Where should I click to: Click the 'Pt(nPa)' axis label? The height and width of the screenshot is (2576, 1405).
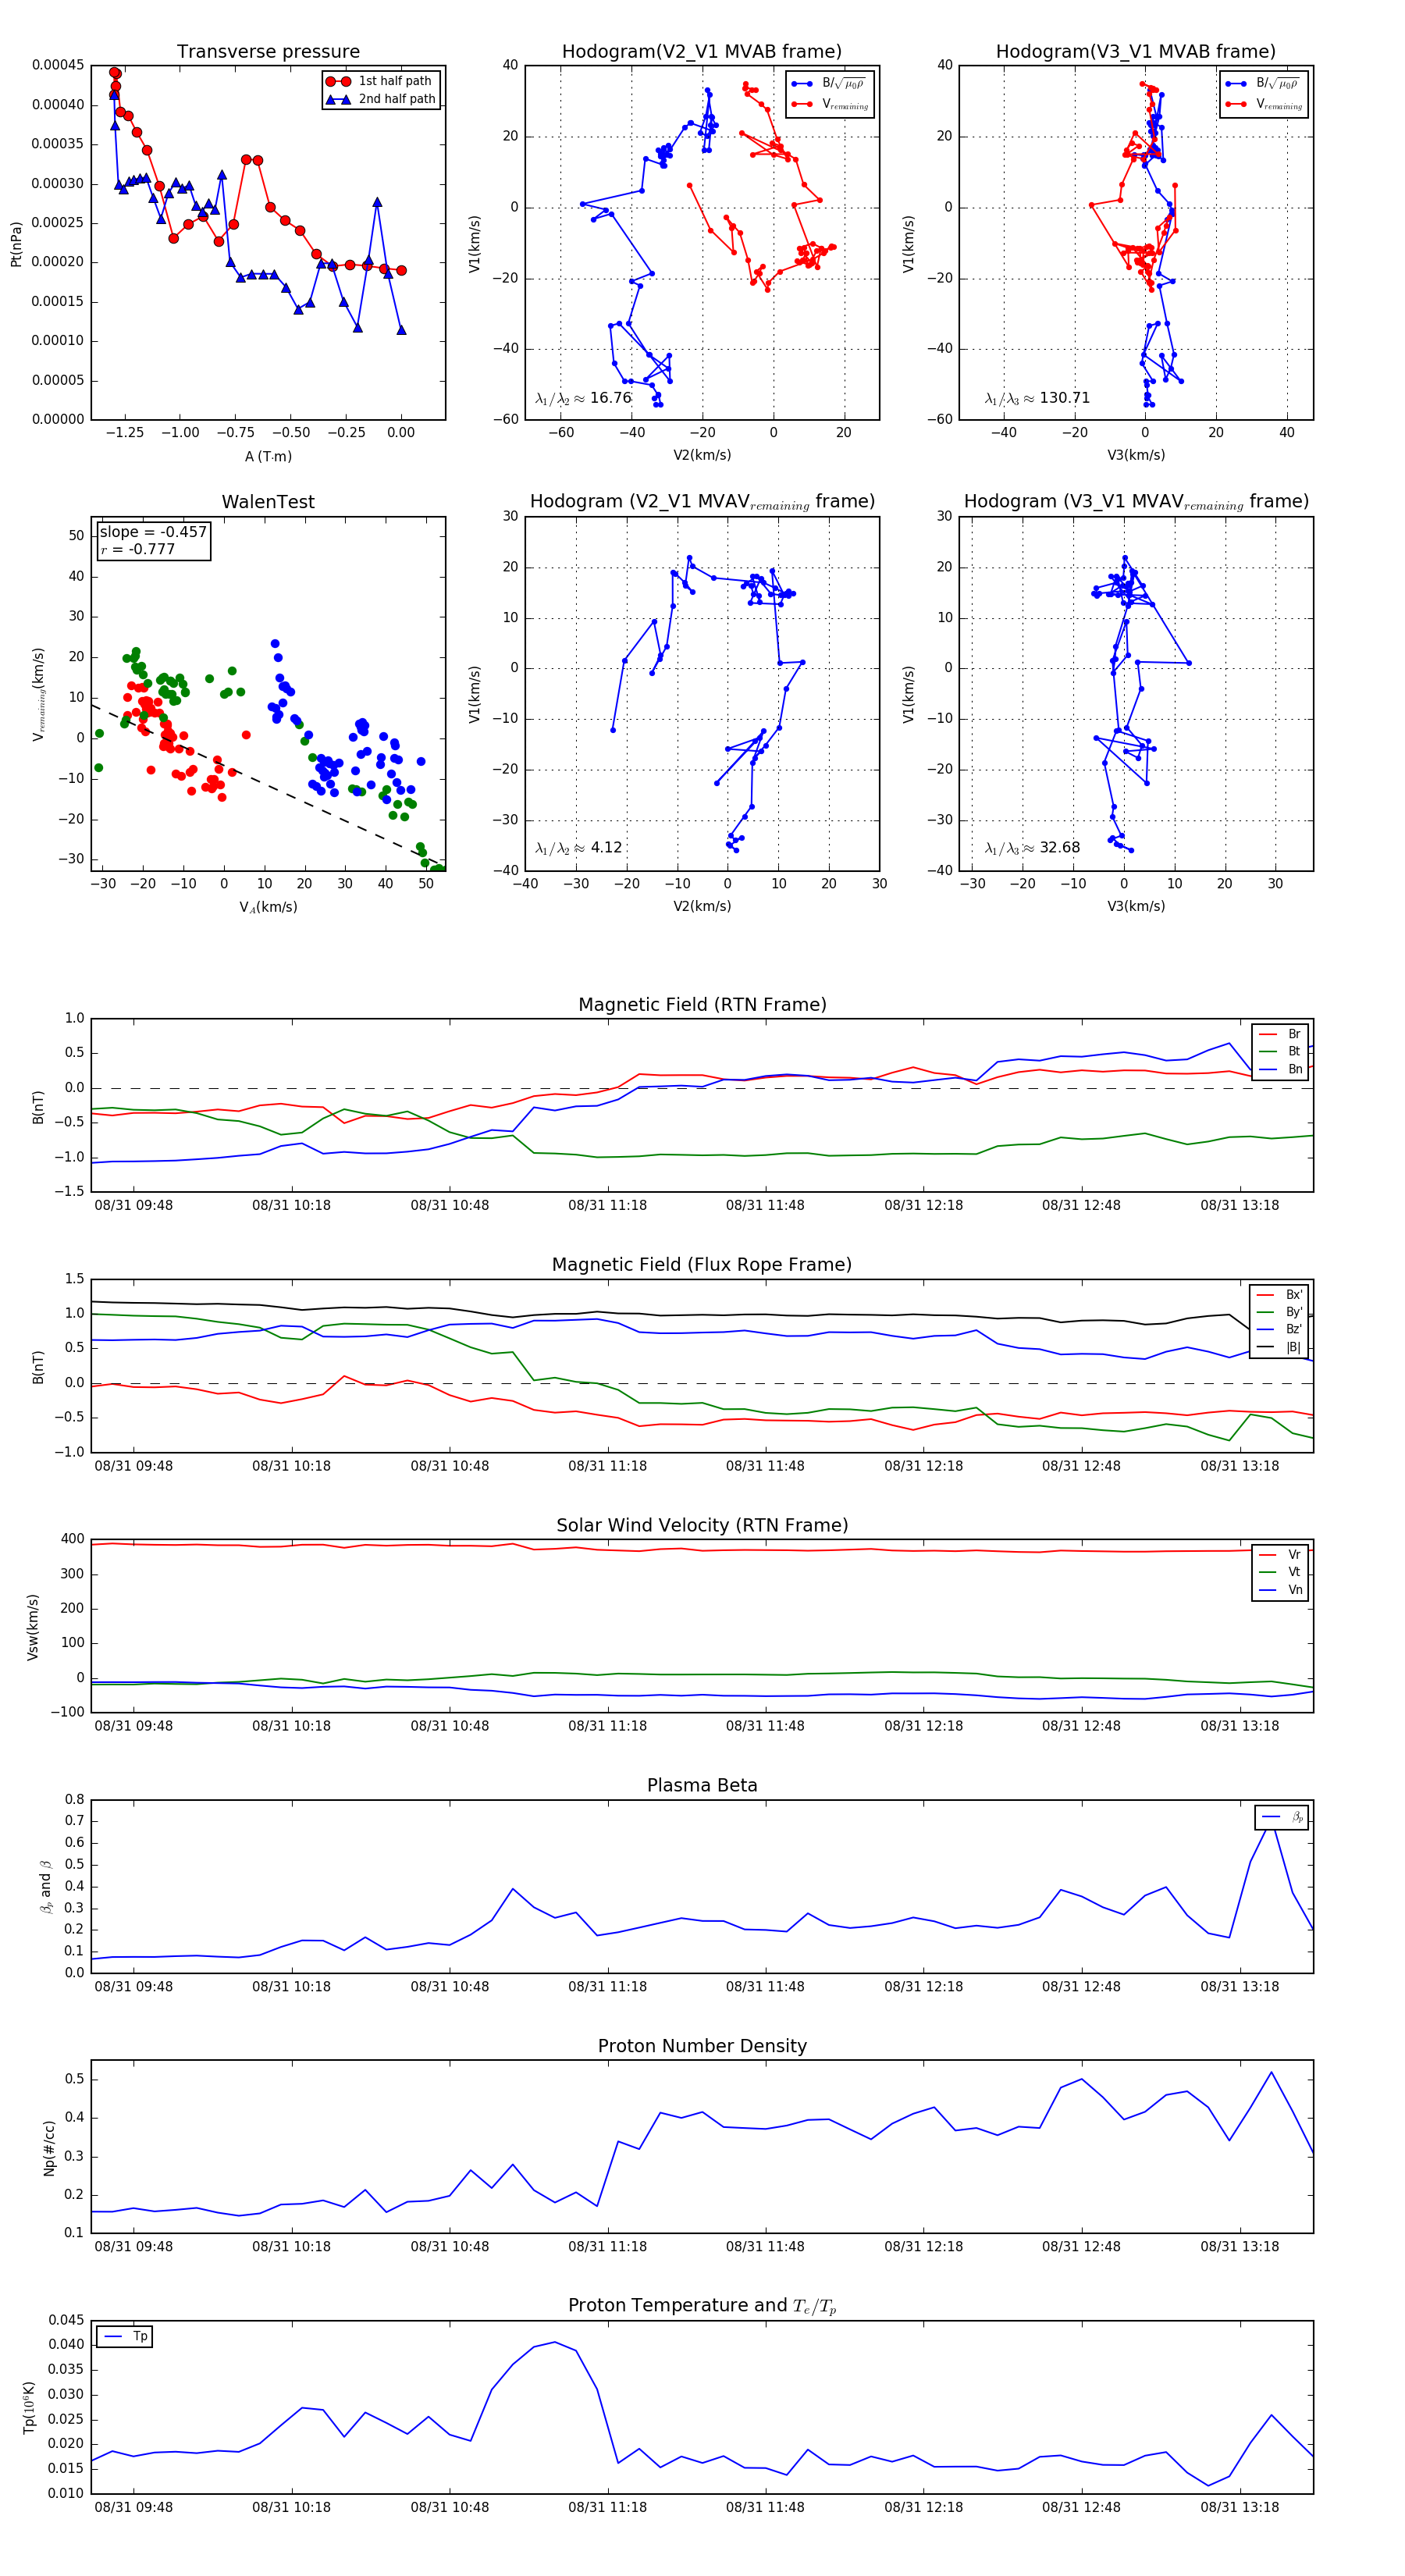coord(16,244)
